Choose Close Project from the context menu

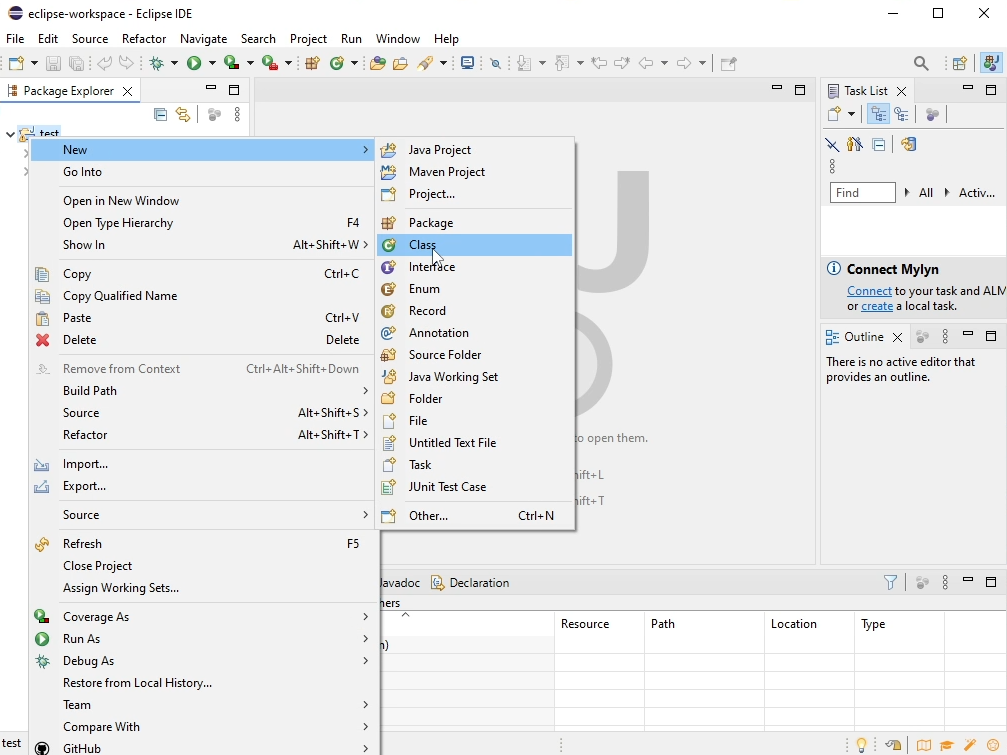coord(202,566)
